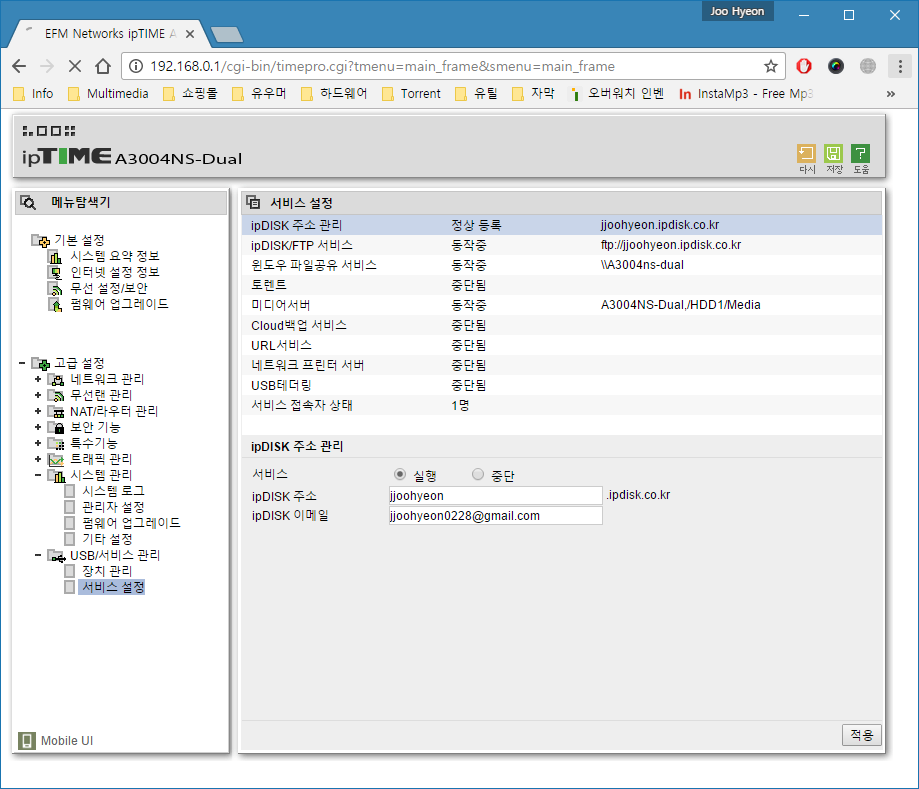Expand the NAT/라우터 관리 tree node

pyautogui.click(x=38, y=411)
